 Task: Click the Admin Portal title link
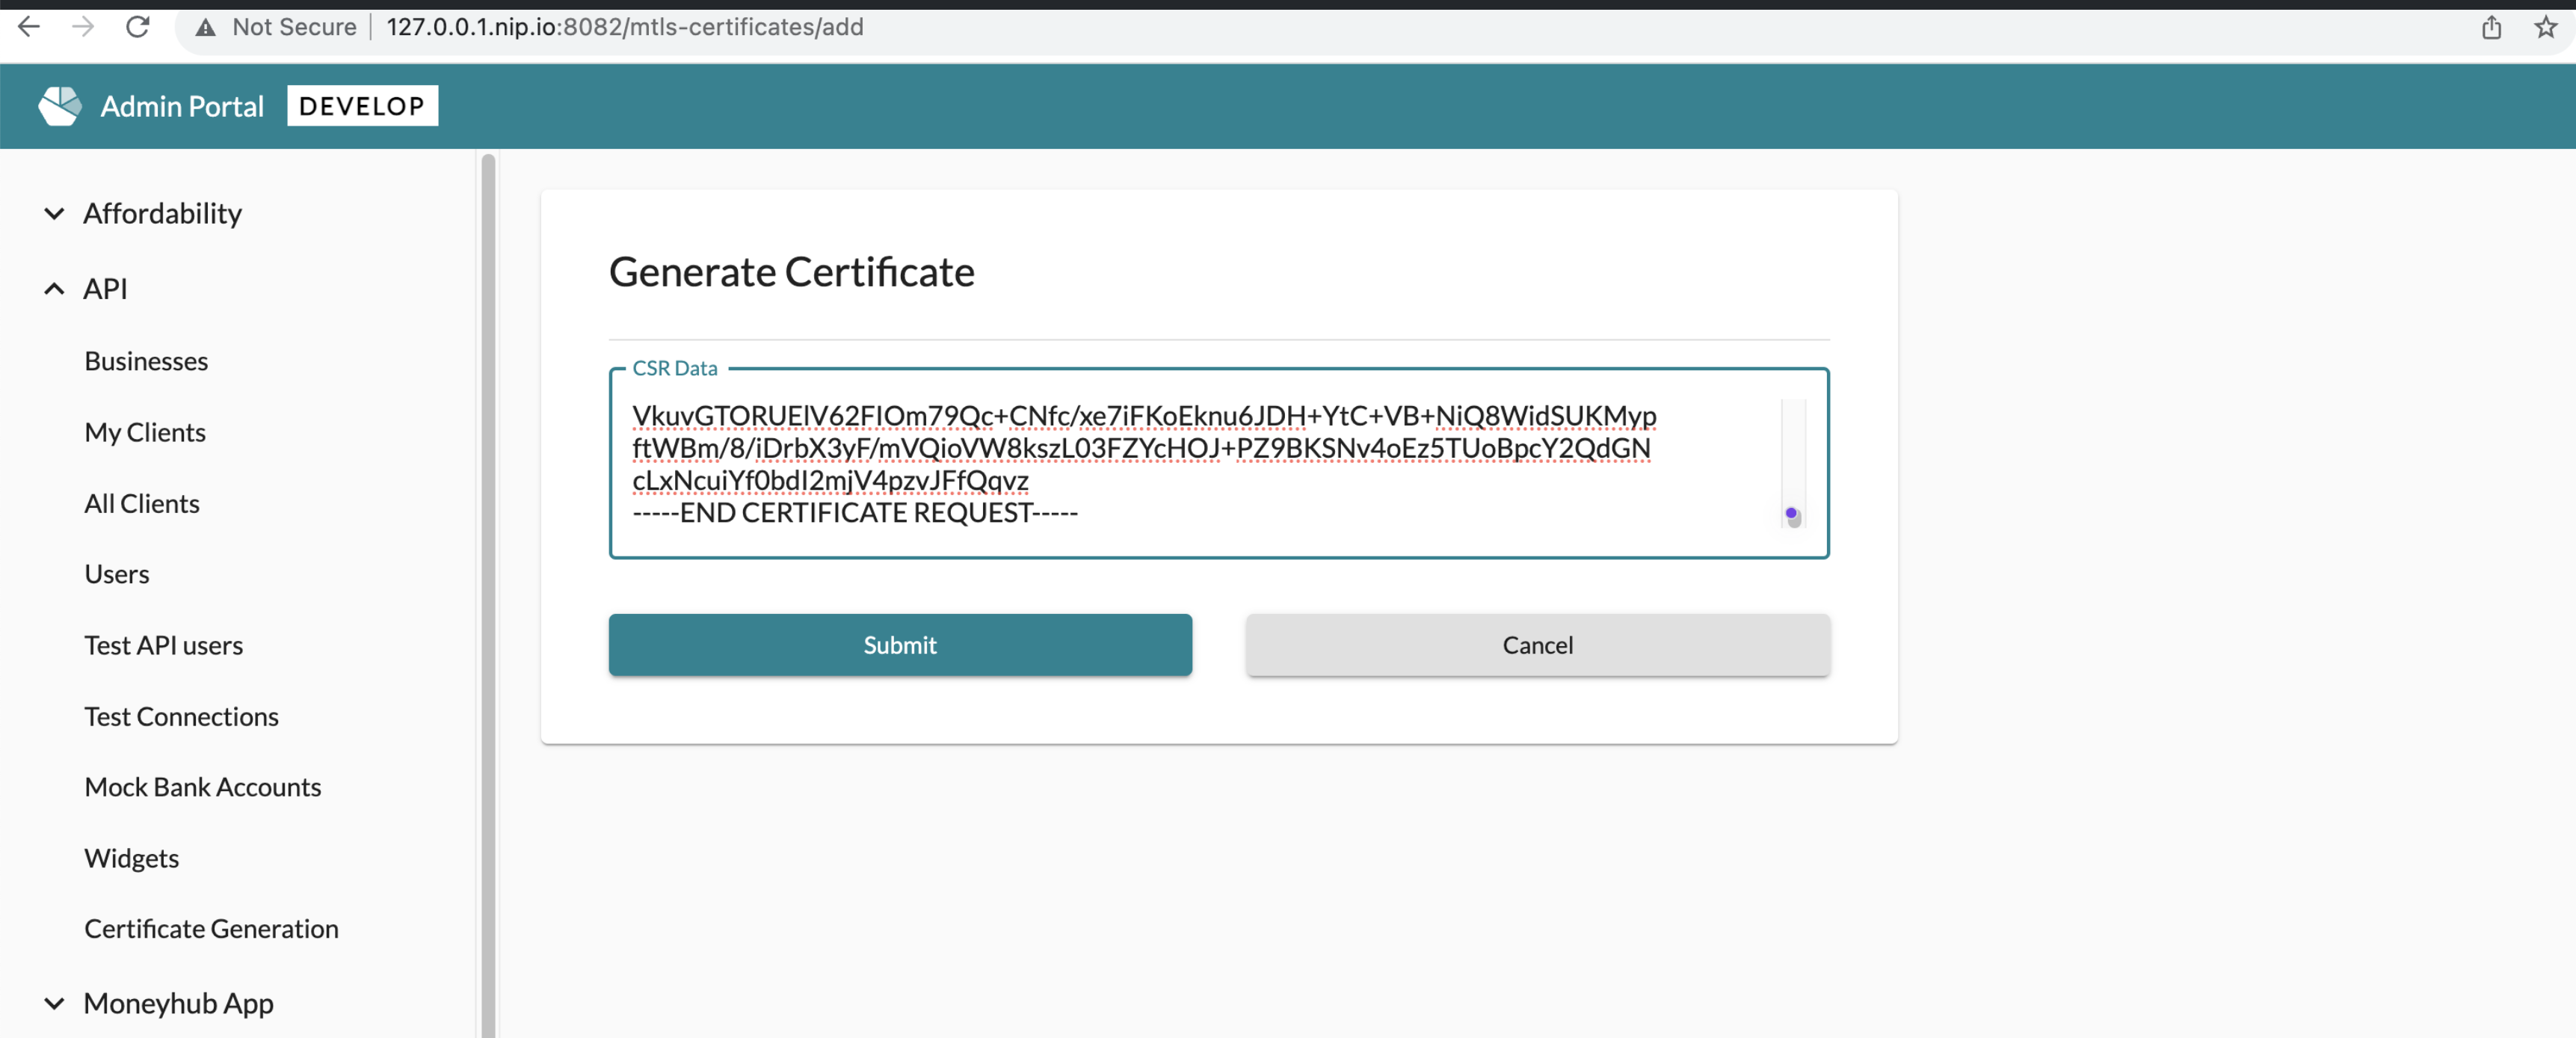pyautogui.click(x=182, y=106)
